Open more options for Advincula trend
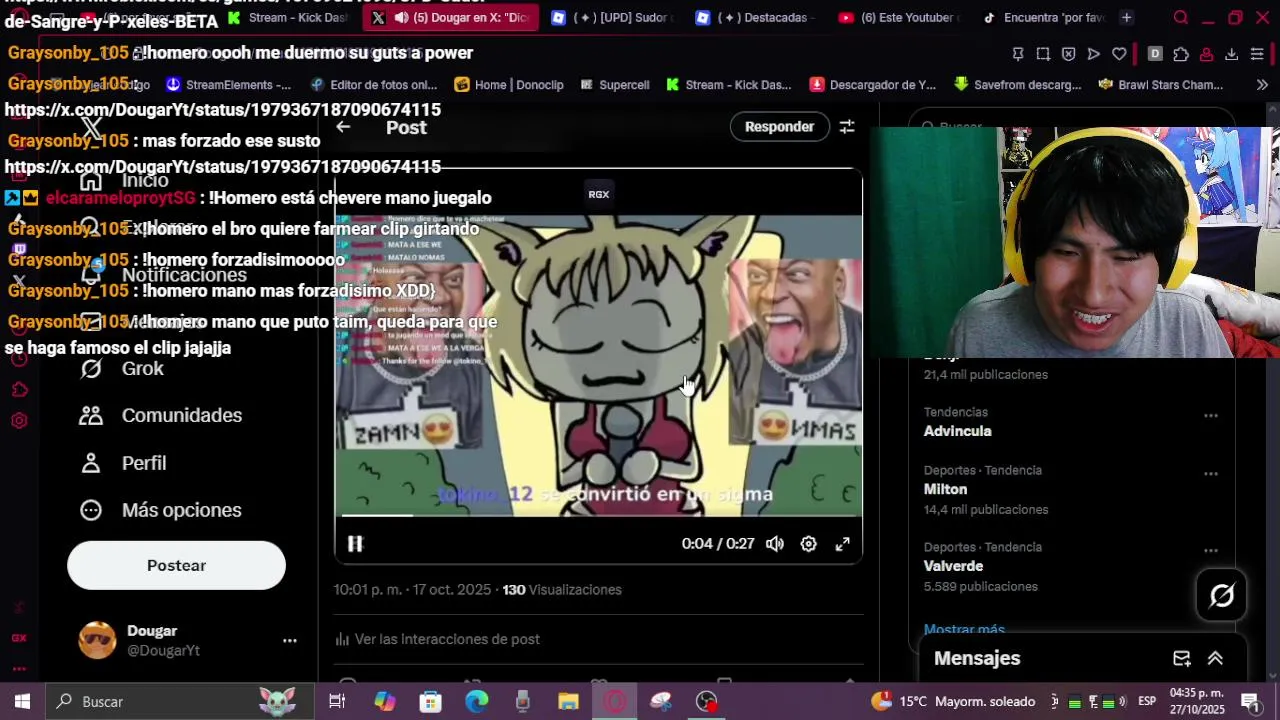Screen dimensions: 1280x720 click(1211, 415)
